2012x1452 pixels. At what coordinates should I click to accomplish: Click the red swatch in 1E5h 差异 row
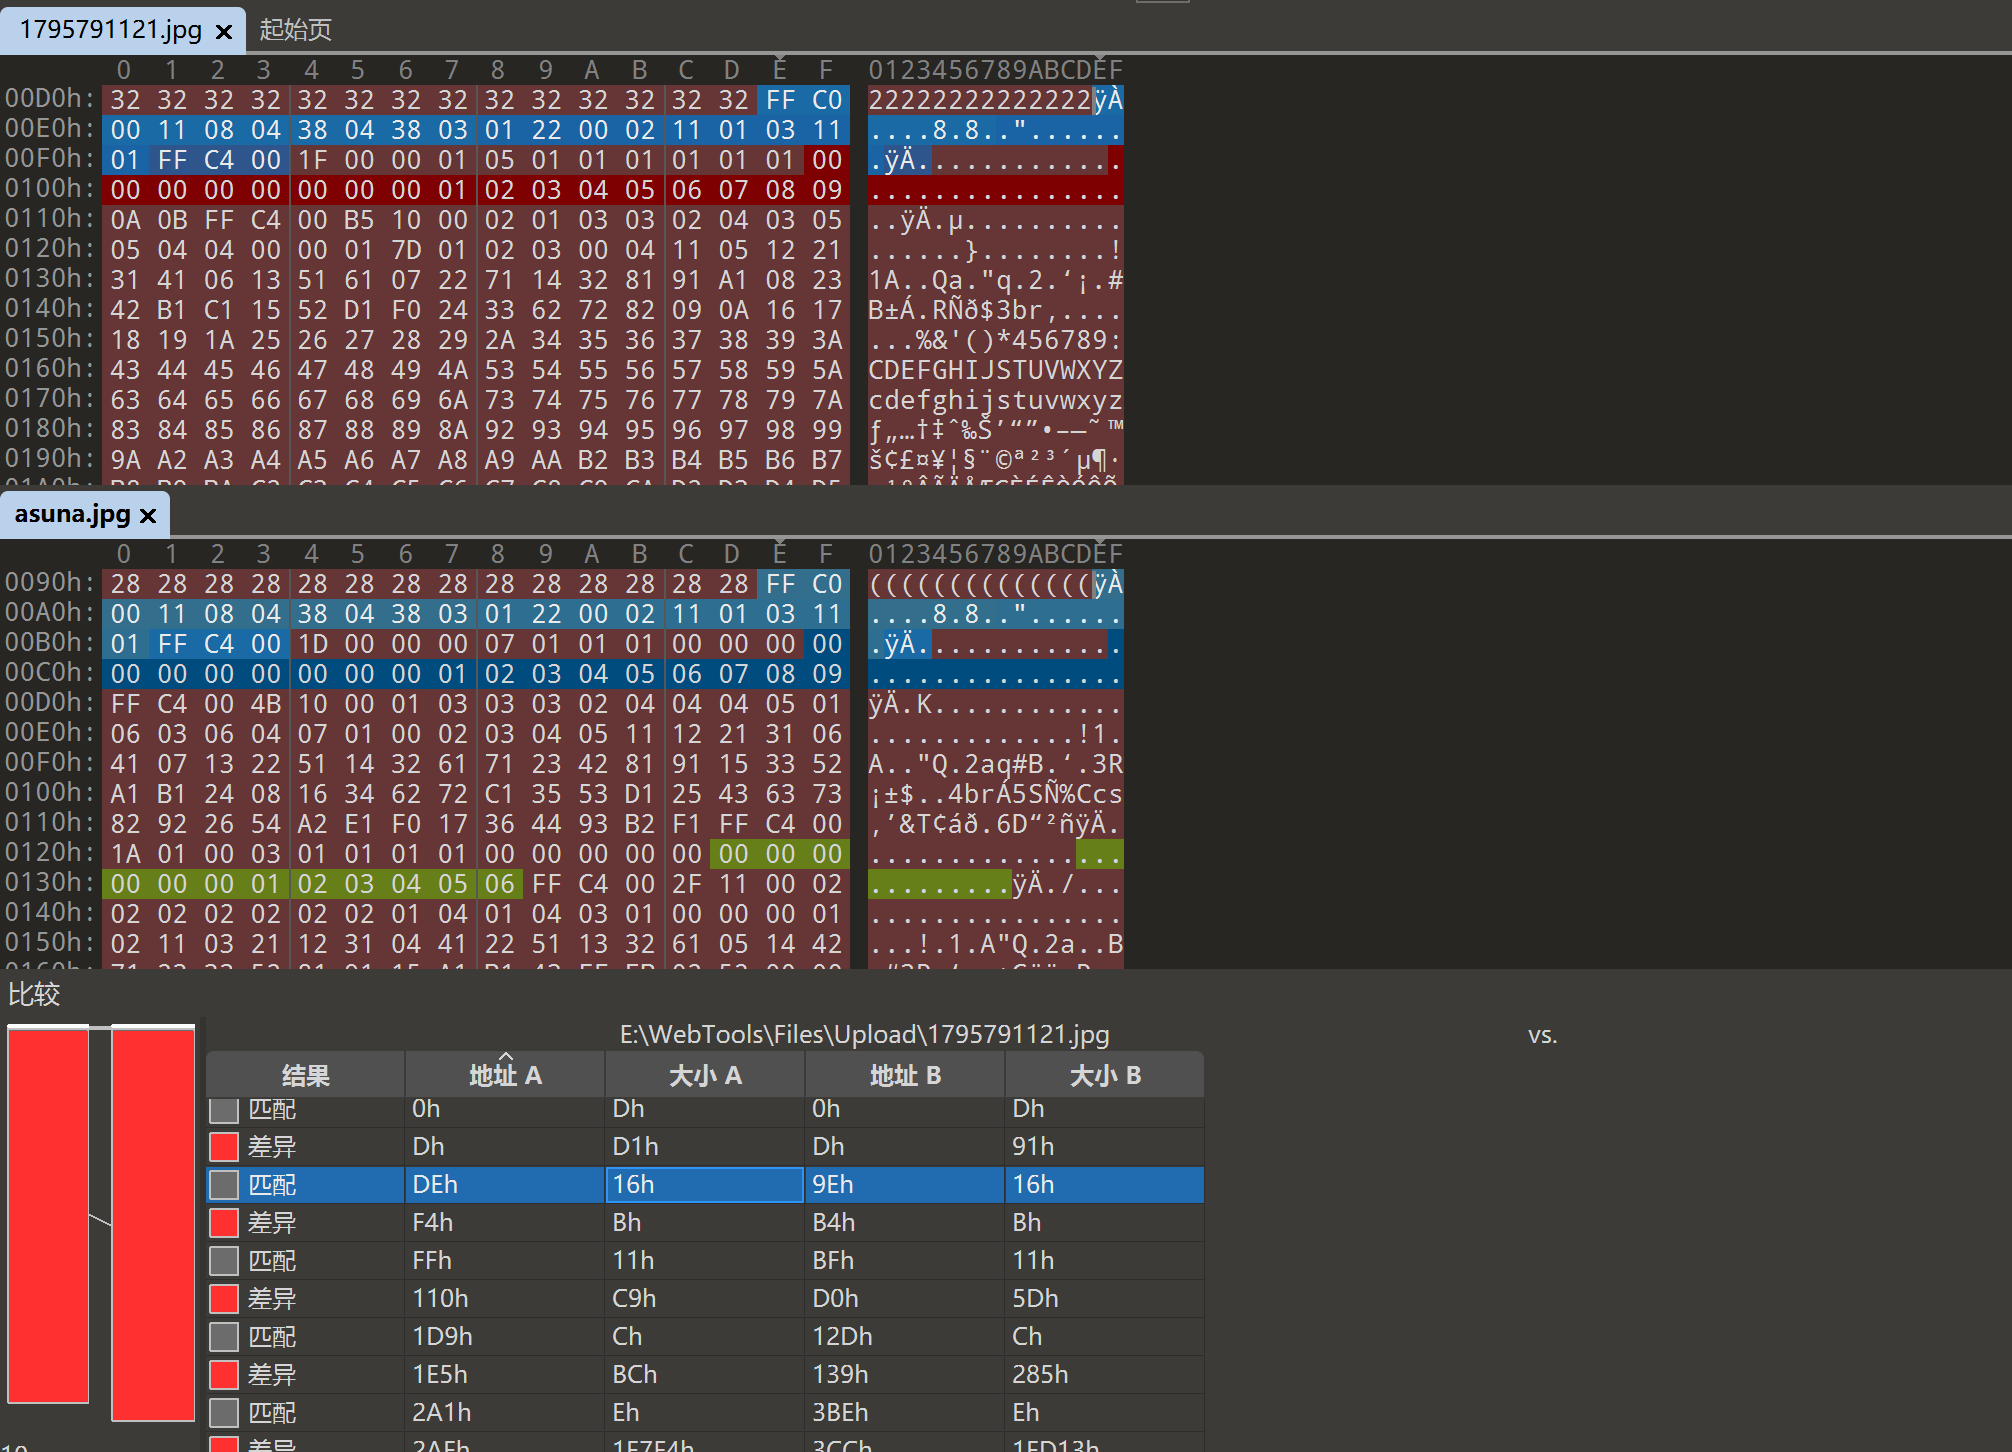click(224, 1375)
